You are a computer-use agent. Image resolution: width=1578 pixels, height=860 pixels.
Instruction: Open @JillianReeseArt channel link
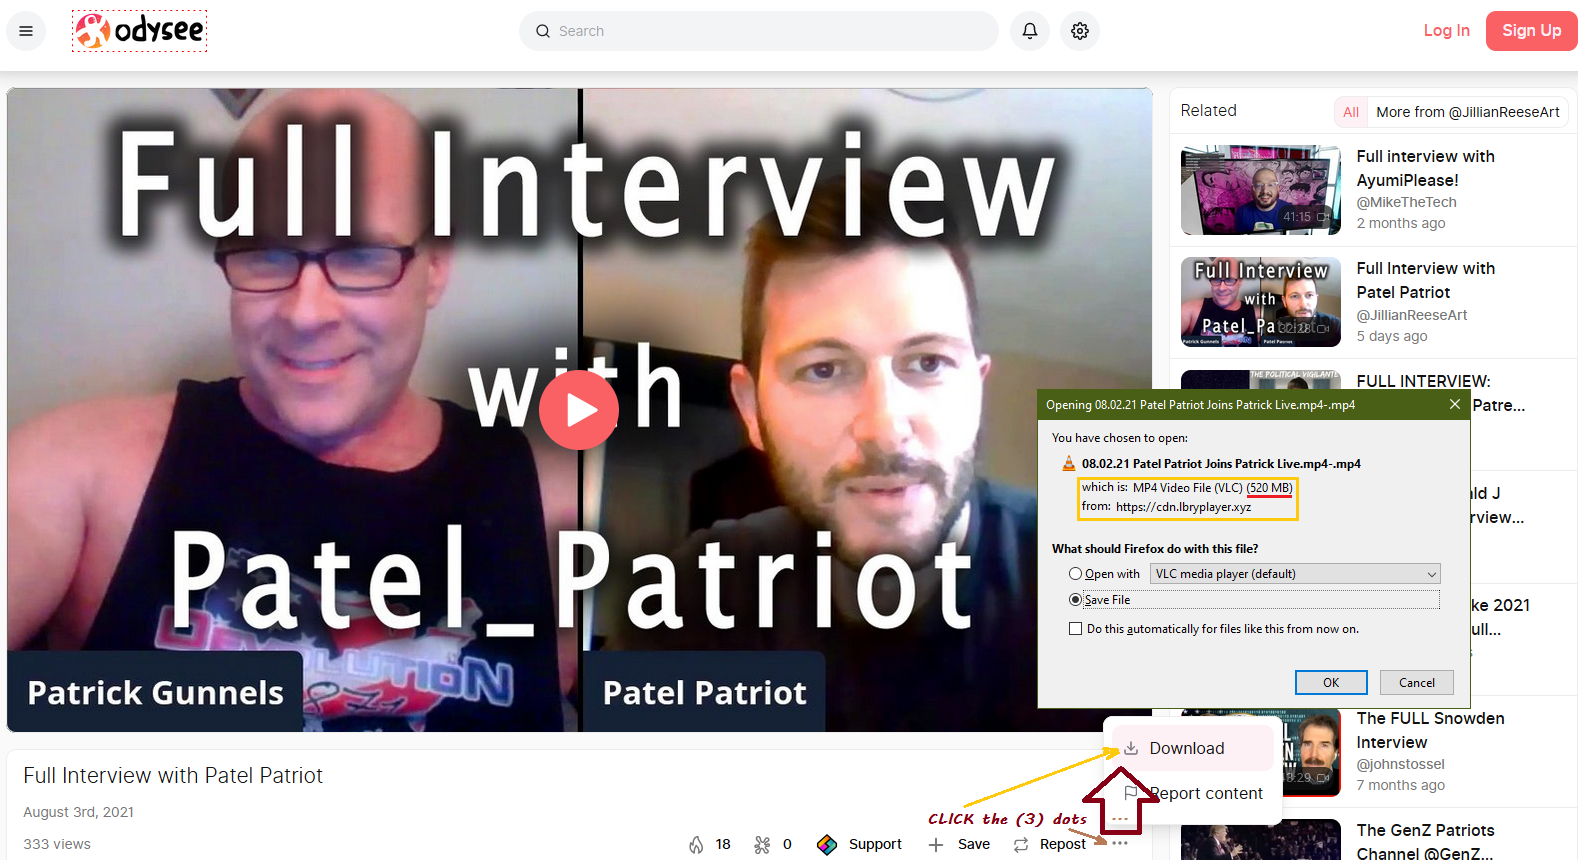click(x=1411, y=315)
